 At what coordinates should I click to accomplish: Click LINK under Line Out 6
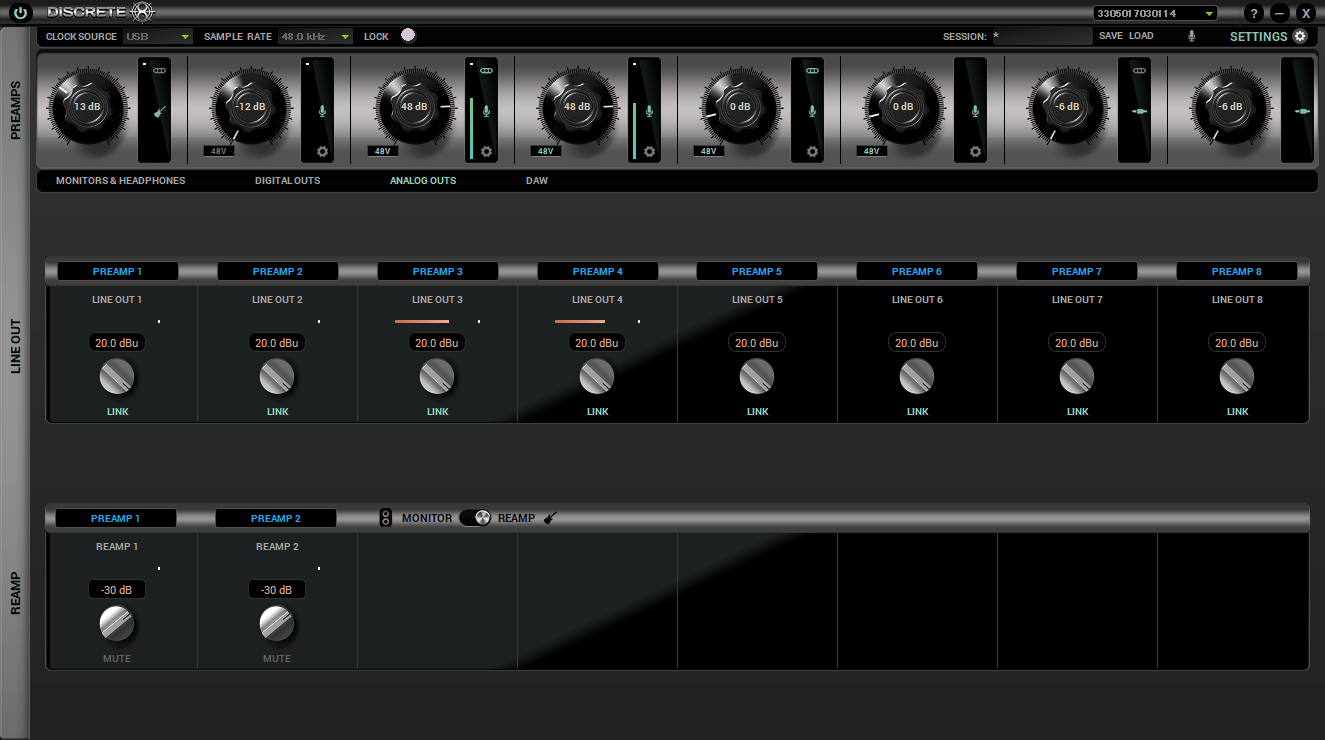(x=918, y=412)
